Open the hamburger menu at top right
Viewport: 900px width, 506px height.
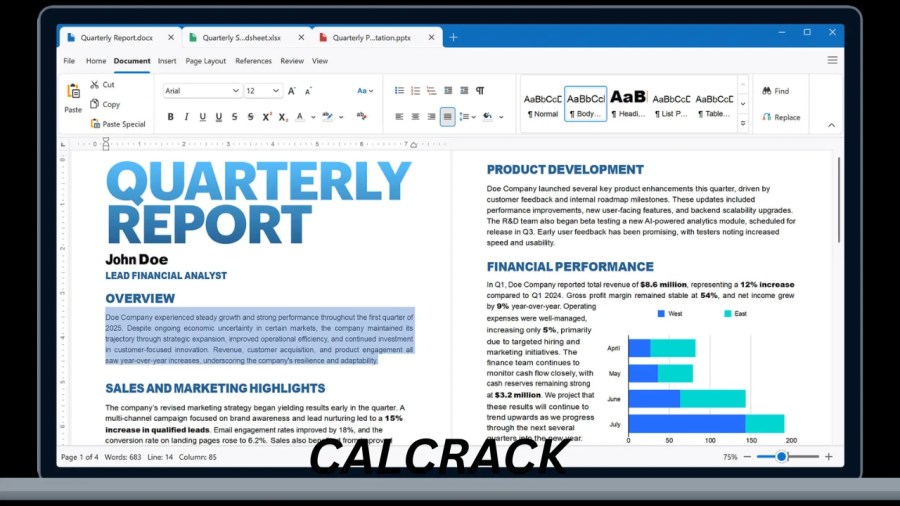point(832,60)
